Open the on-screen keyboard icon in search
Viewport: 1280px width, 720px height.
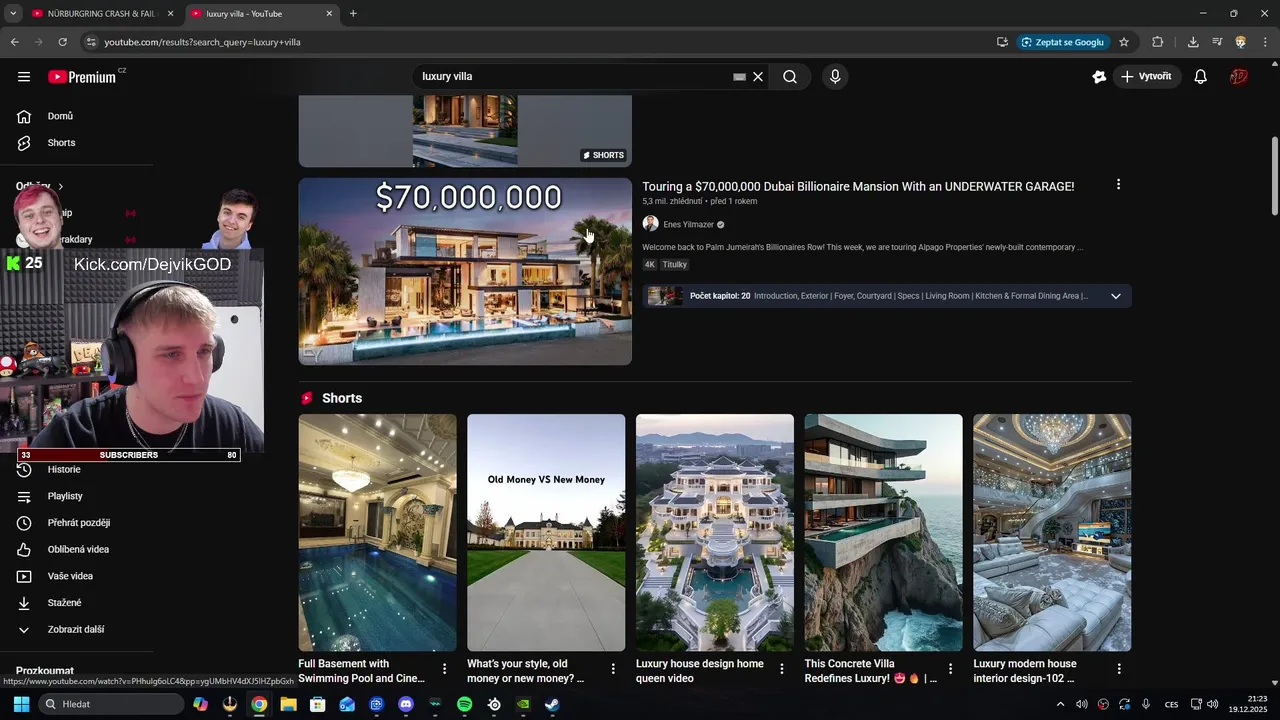739,77
